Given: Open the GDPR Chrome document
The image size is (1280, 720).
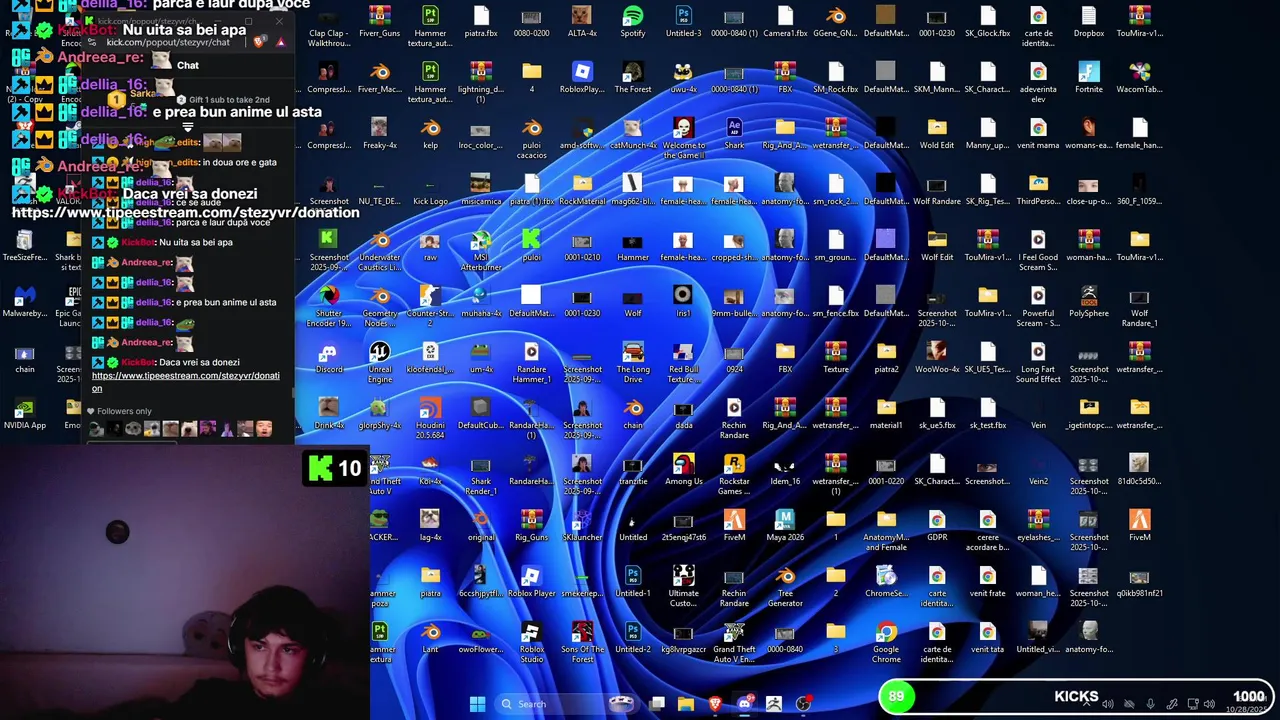Looking at the screenshot, I should coord(937,526).
